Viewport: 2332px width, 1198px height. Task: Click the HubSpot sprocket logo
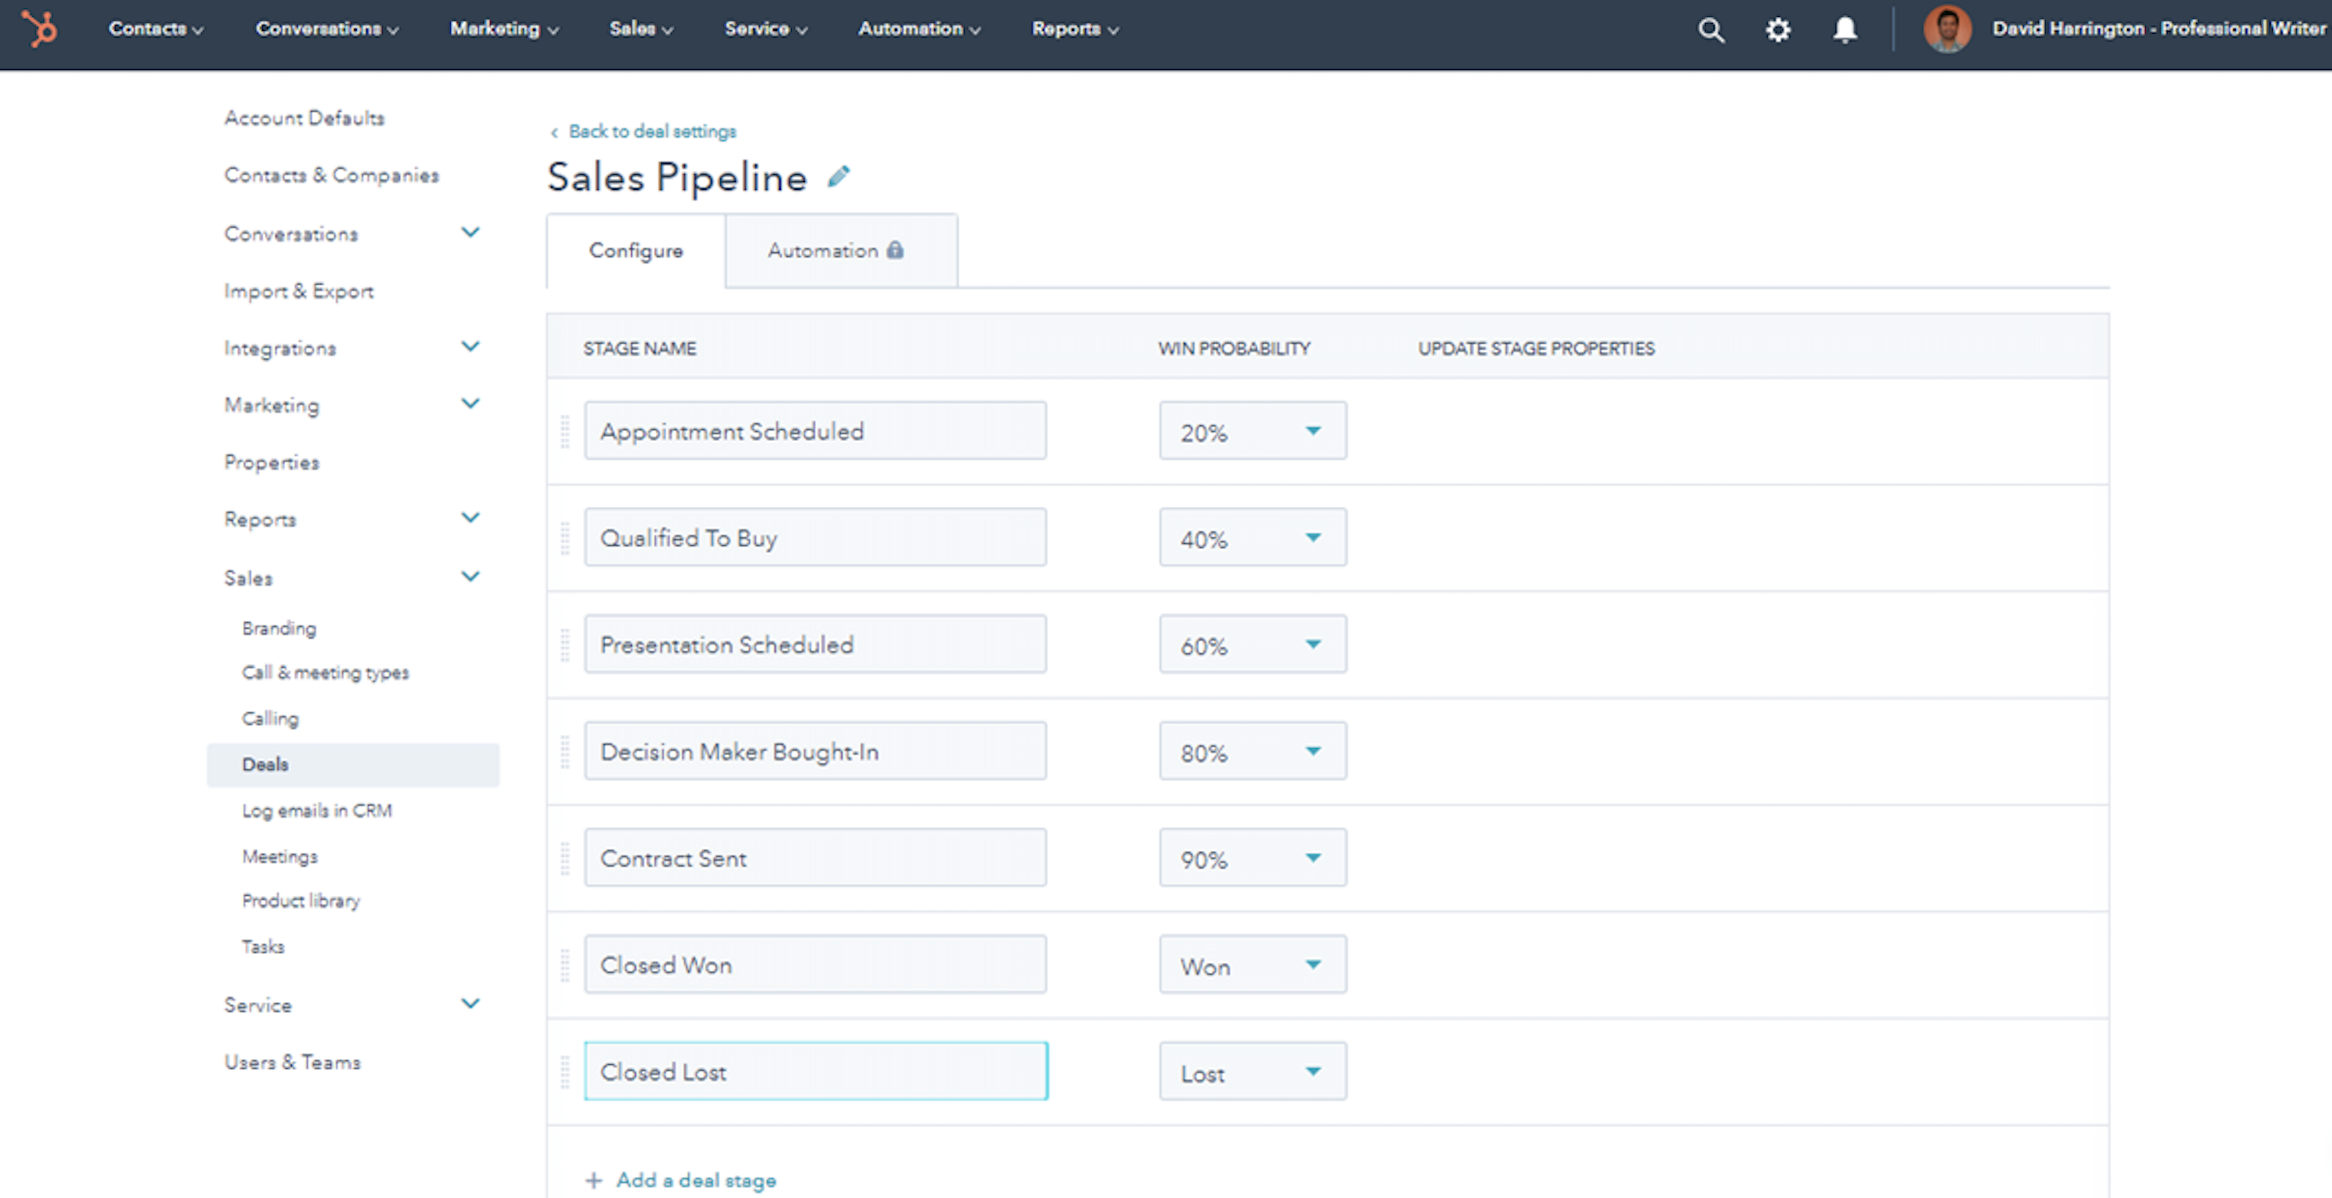point(40,28)
